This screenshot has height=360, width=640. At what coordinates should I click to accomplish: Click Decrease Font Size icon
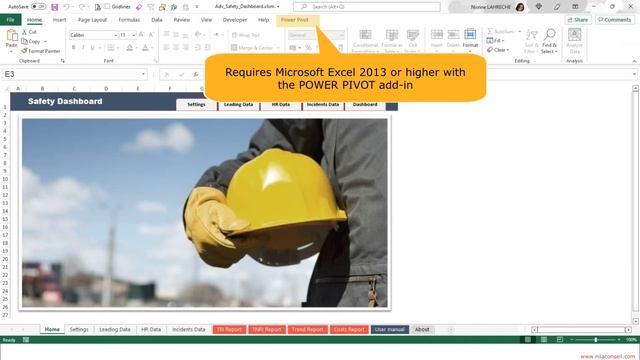pyautogui.click(x=151, y=35)
